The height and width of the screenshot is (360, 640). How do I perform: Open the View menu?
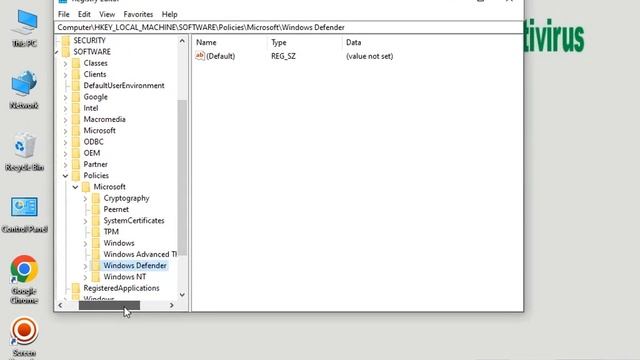107,14
